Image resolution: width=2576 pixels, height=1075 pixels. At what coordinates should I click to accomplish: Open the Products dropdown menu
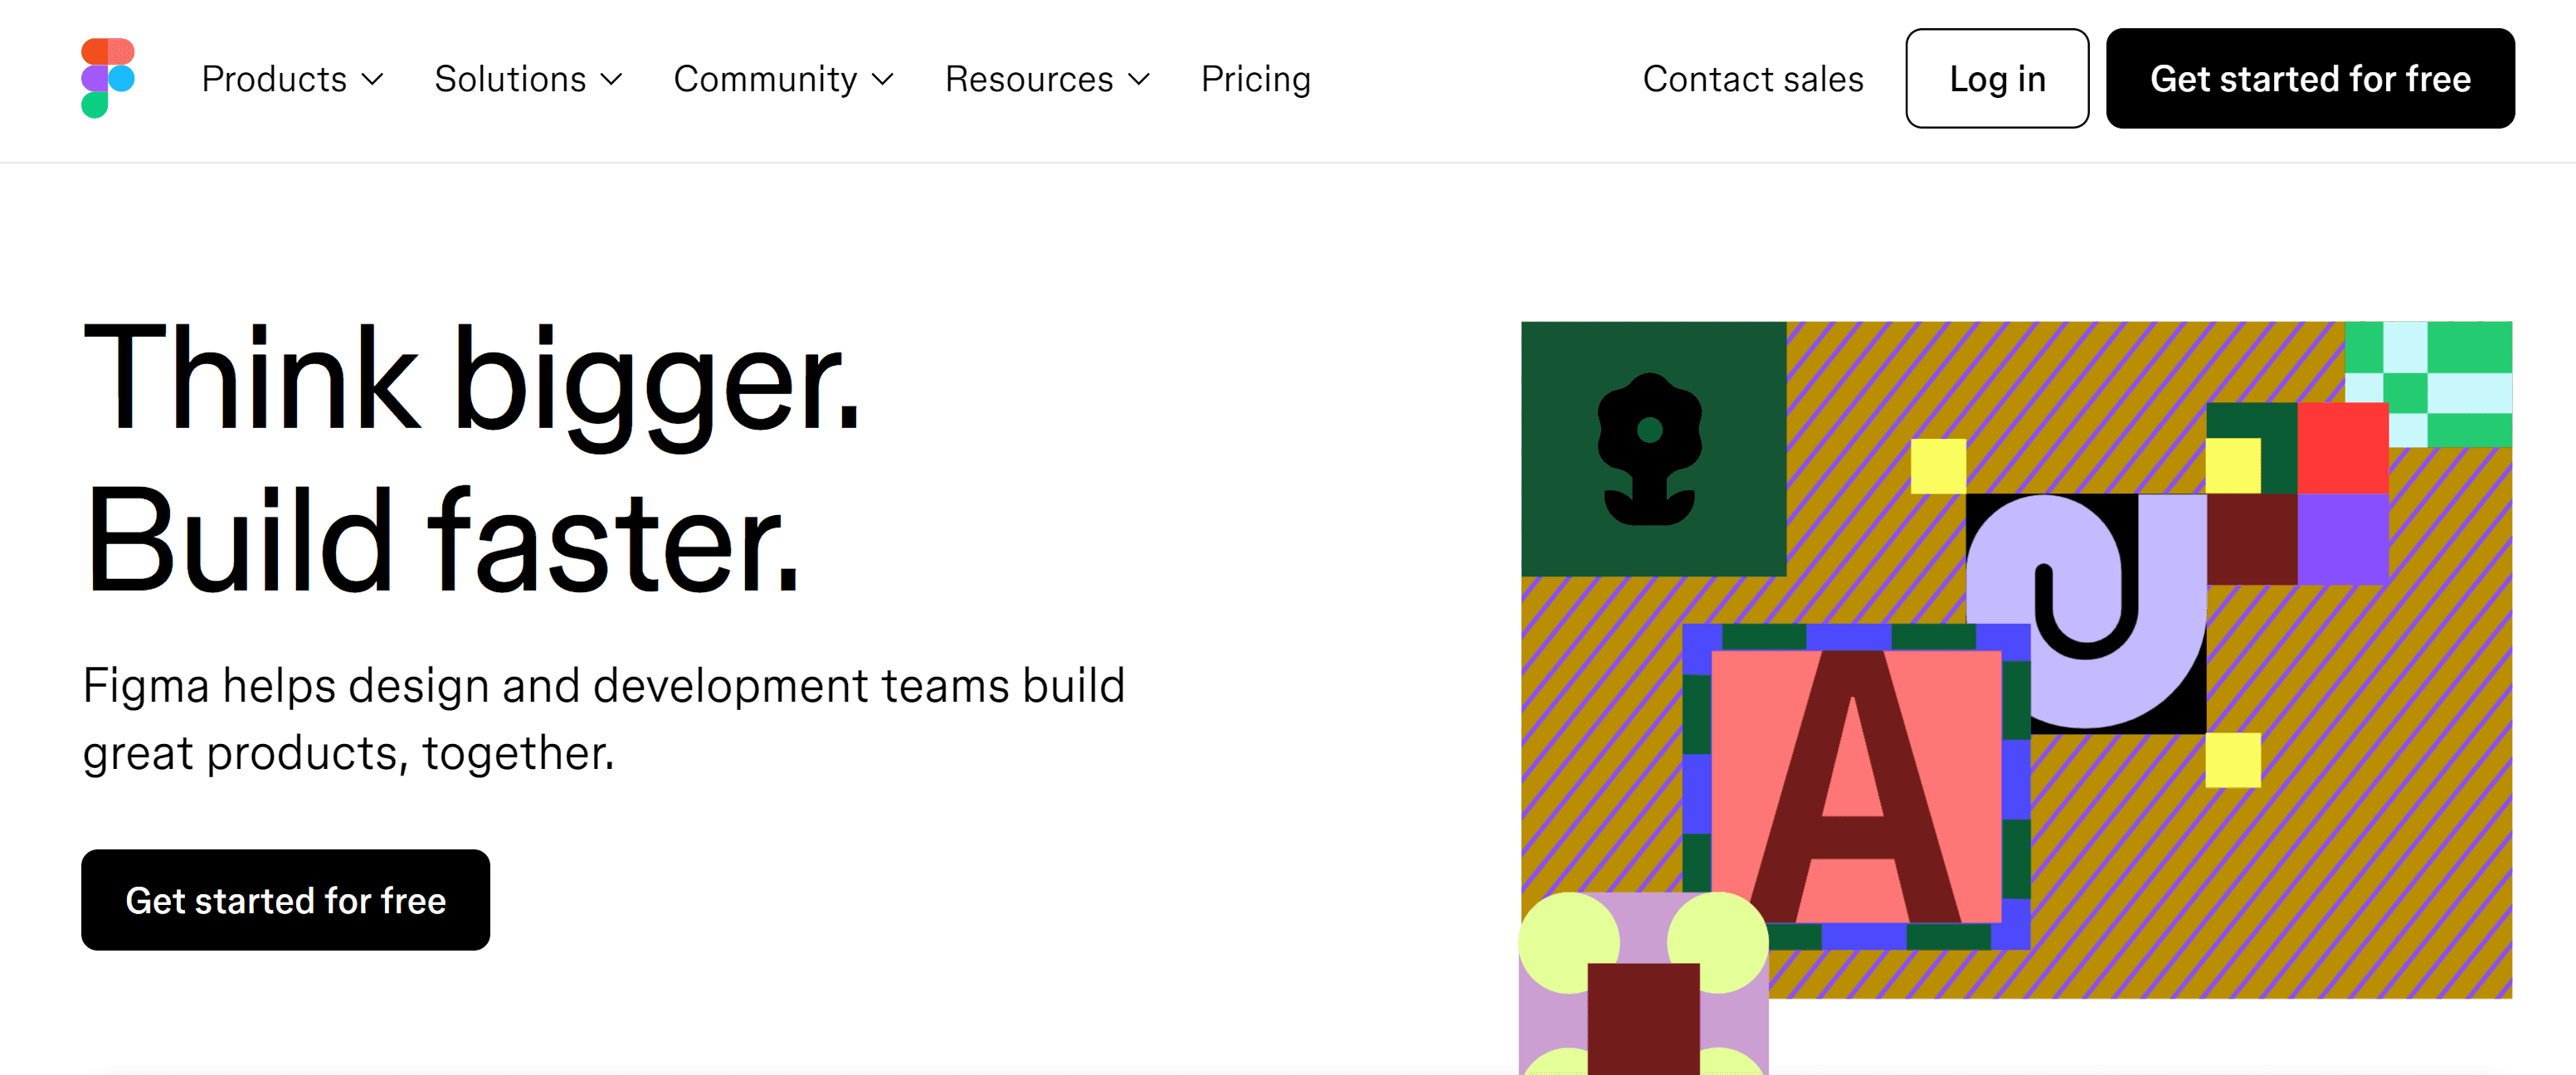[288, 79]
